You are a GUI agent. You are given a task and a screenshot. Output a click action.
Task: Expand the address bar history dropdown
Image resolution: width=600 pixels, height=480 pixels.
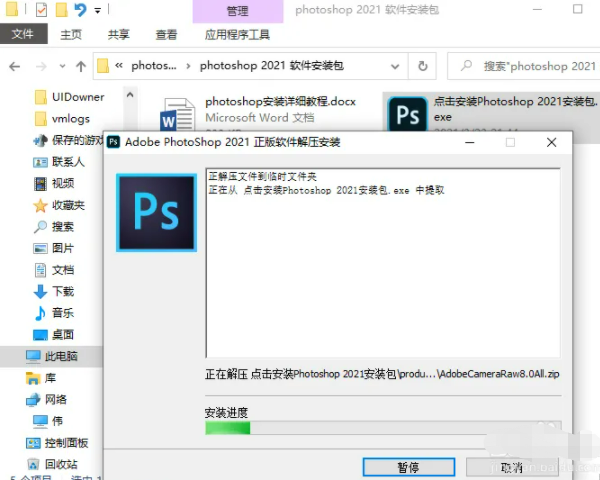pos(395,67)
